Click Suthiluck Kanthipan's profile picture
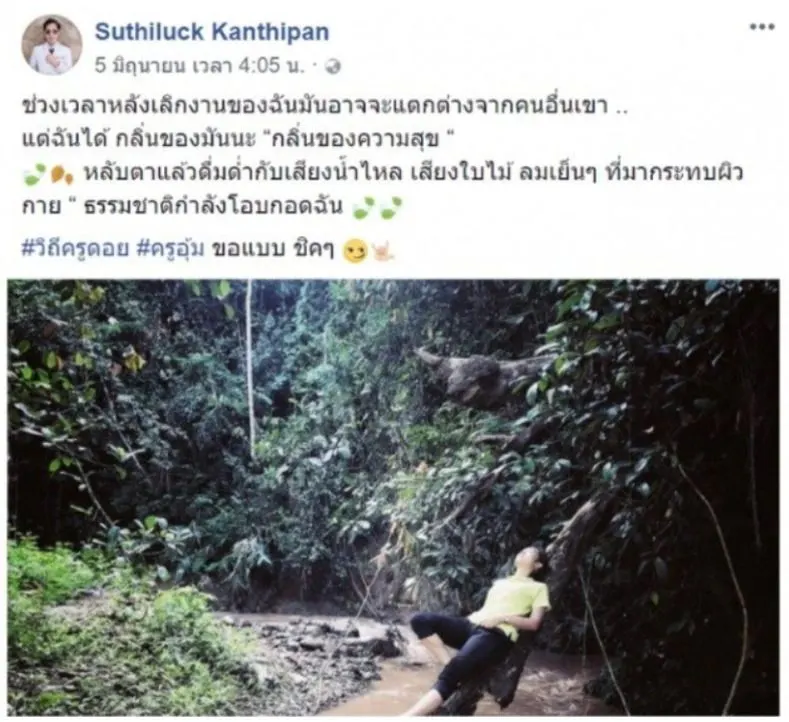789x722 pixels. [52, 44]
